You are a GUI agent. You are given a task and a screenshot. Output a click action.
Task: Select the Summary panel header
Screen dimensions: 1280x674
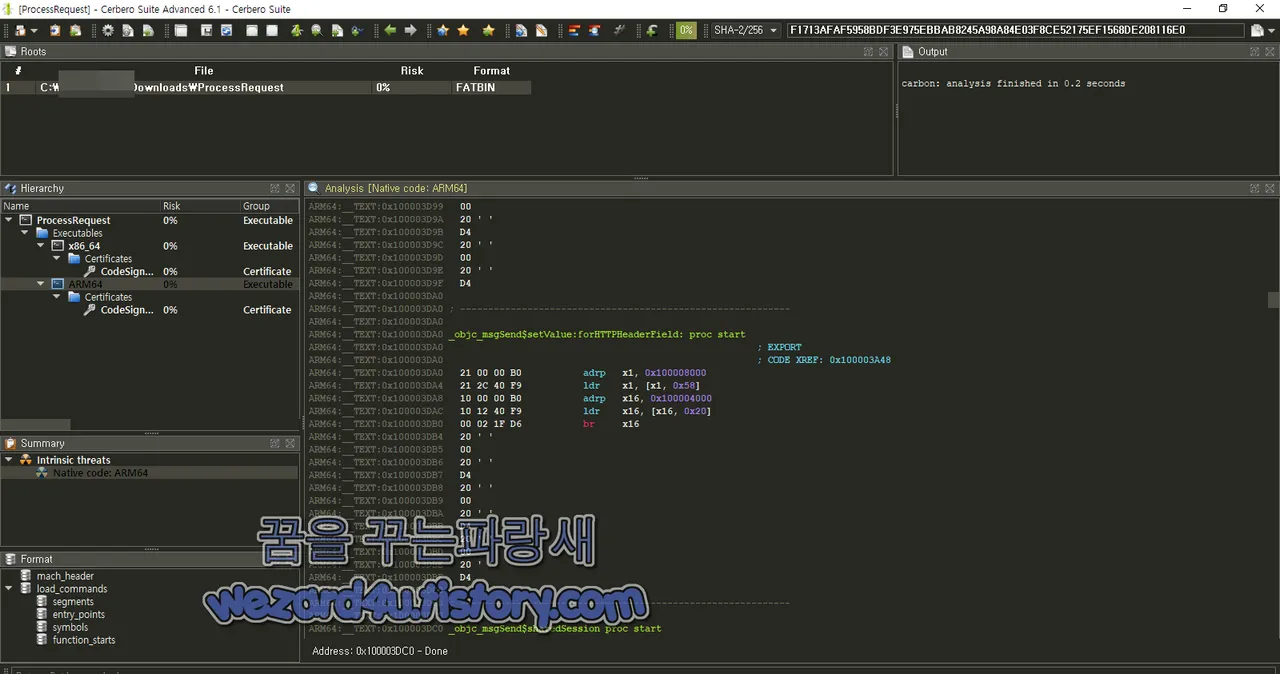click(42, 443)
